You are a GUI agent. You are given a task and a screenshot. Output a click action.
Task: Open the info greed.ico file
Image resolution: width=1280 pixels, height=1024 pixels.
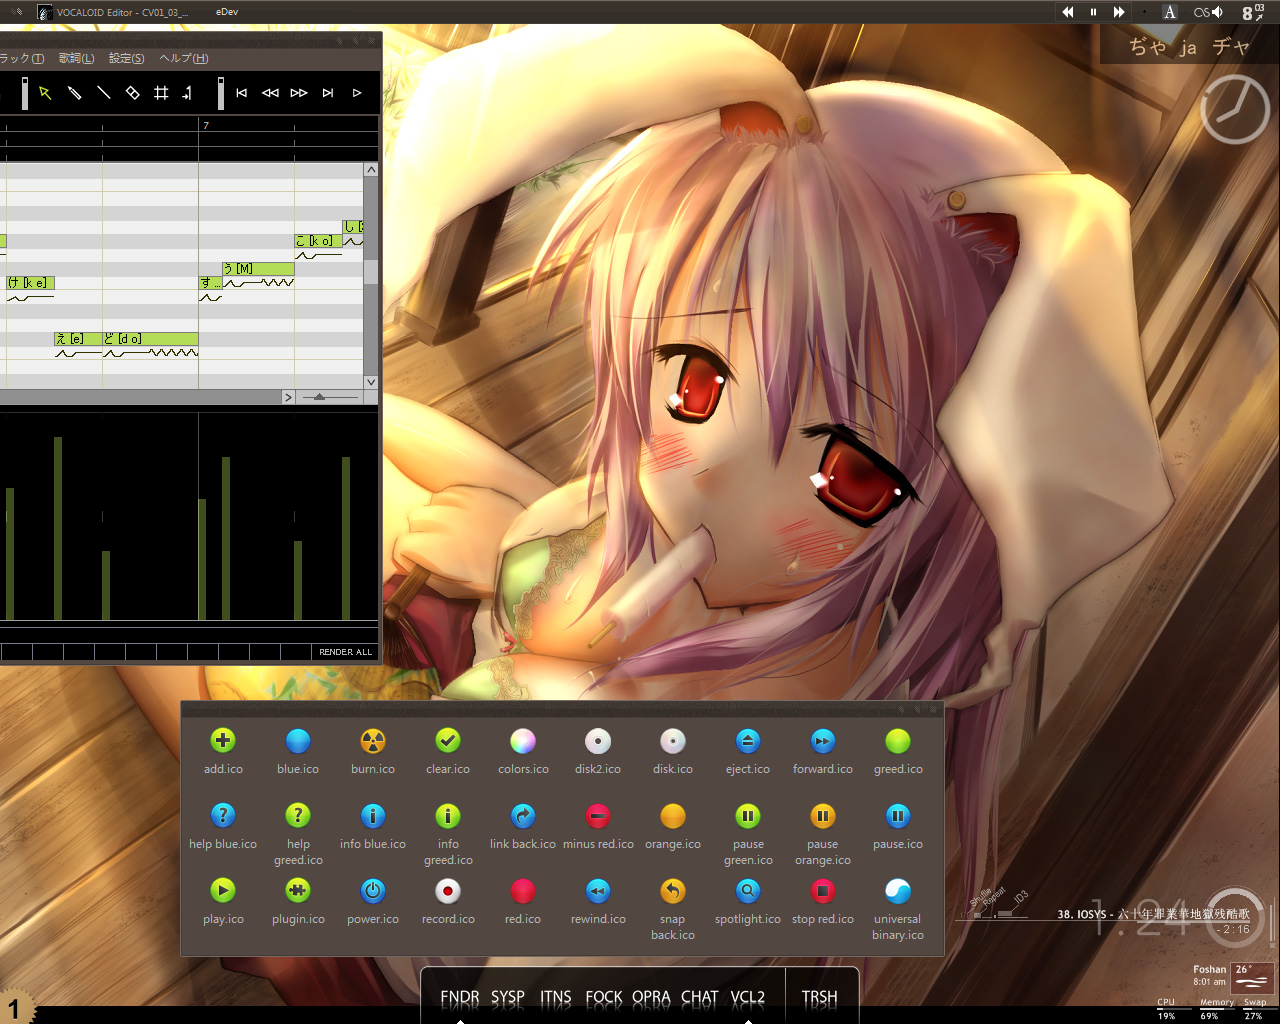pyautogui.click(x=448, y=835)
